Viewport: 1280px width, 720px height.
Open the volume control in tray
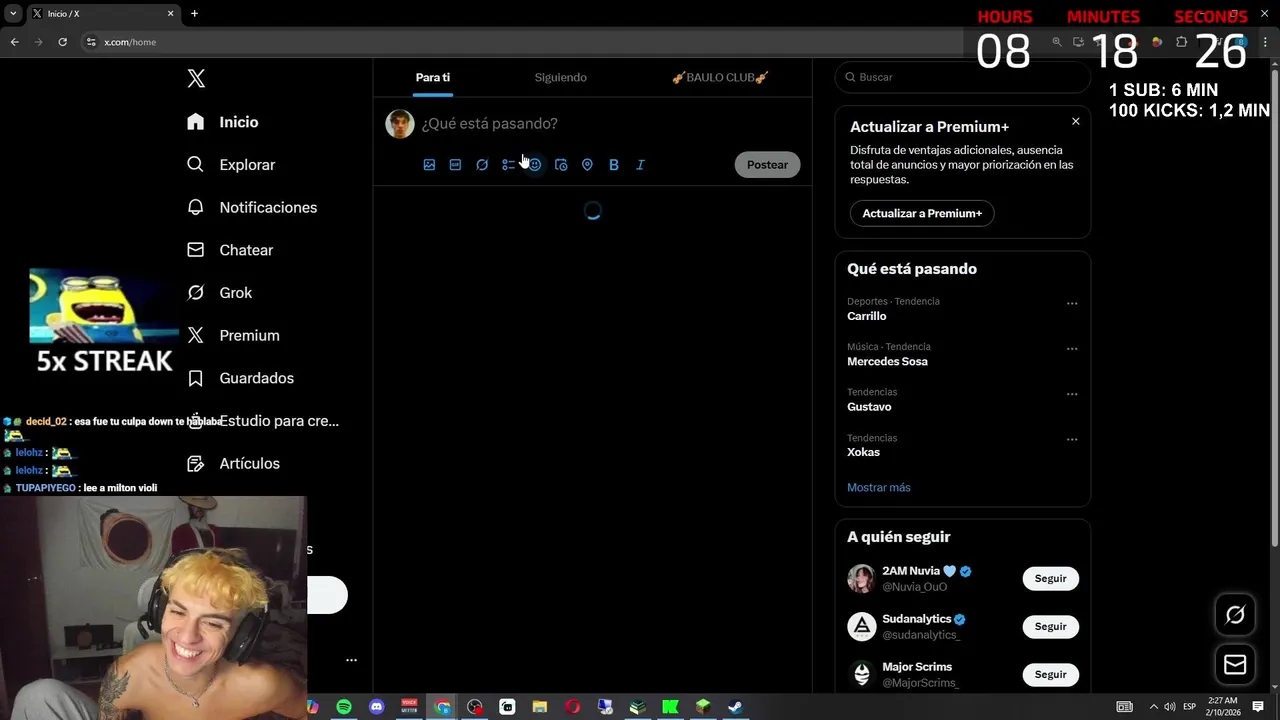1170,707
